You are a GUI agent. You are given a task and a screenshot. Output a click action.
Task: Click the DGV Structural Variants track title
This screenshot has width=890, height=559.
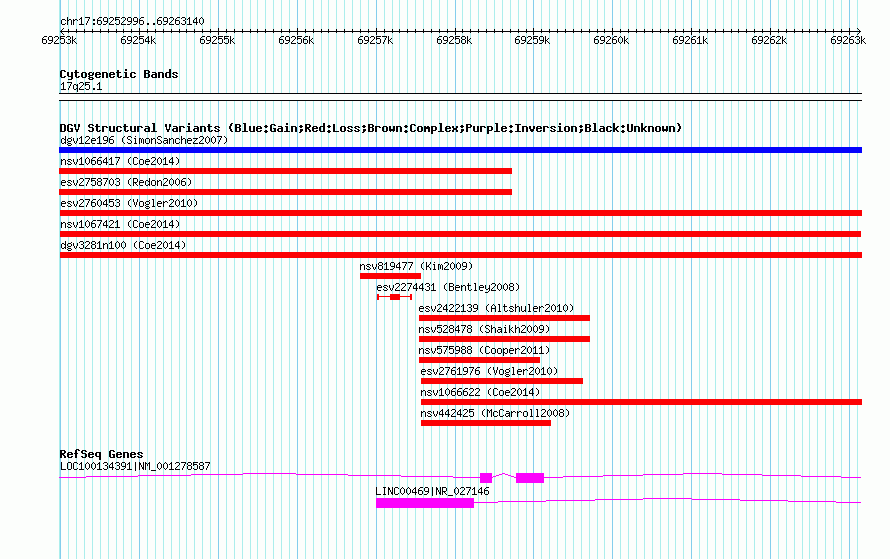[371, 128]
